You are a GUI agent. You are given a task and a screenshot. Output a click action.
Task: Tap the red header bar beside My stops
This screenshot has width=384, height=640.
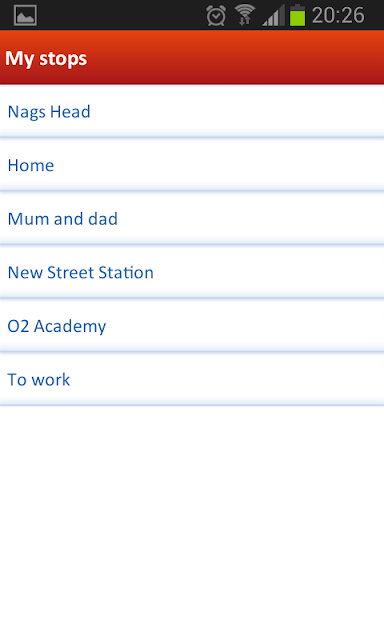click(237, 58)
